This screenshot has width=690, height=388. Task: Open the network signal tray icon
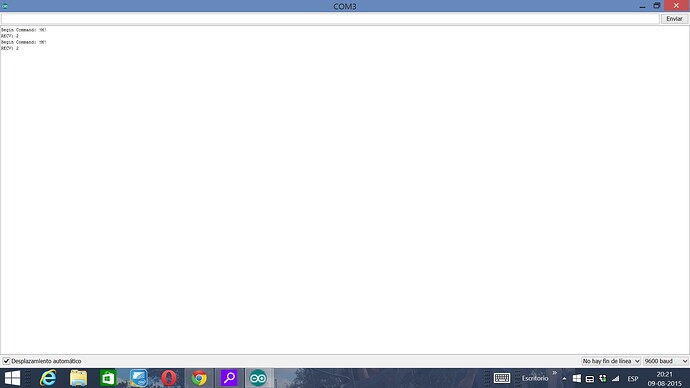point(616,379)
